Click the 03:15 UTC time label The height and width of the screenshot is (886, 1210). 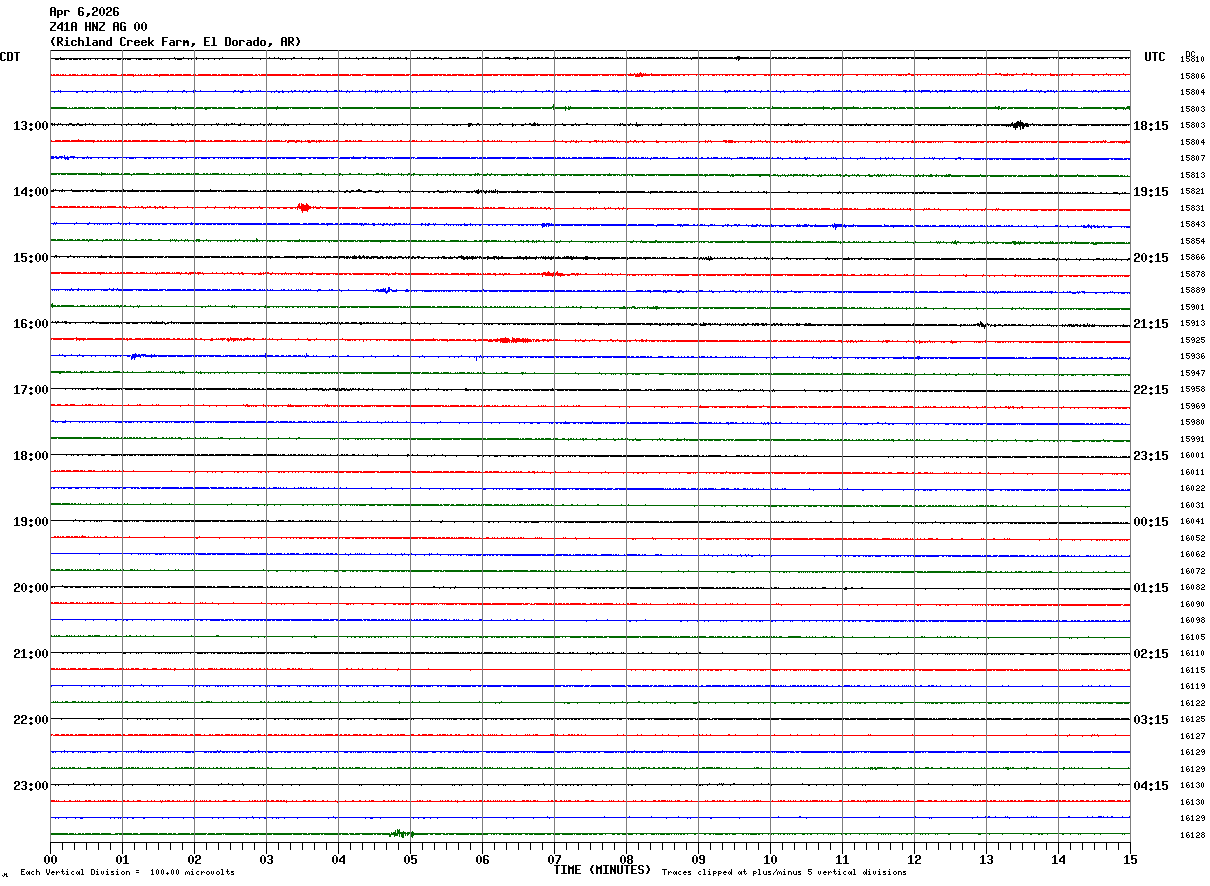(x=1151, y=720)
